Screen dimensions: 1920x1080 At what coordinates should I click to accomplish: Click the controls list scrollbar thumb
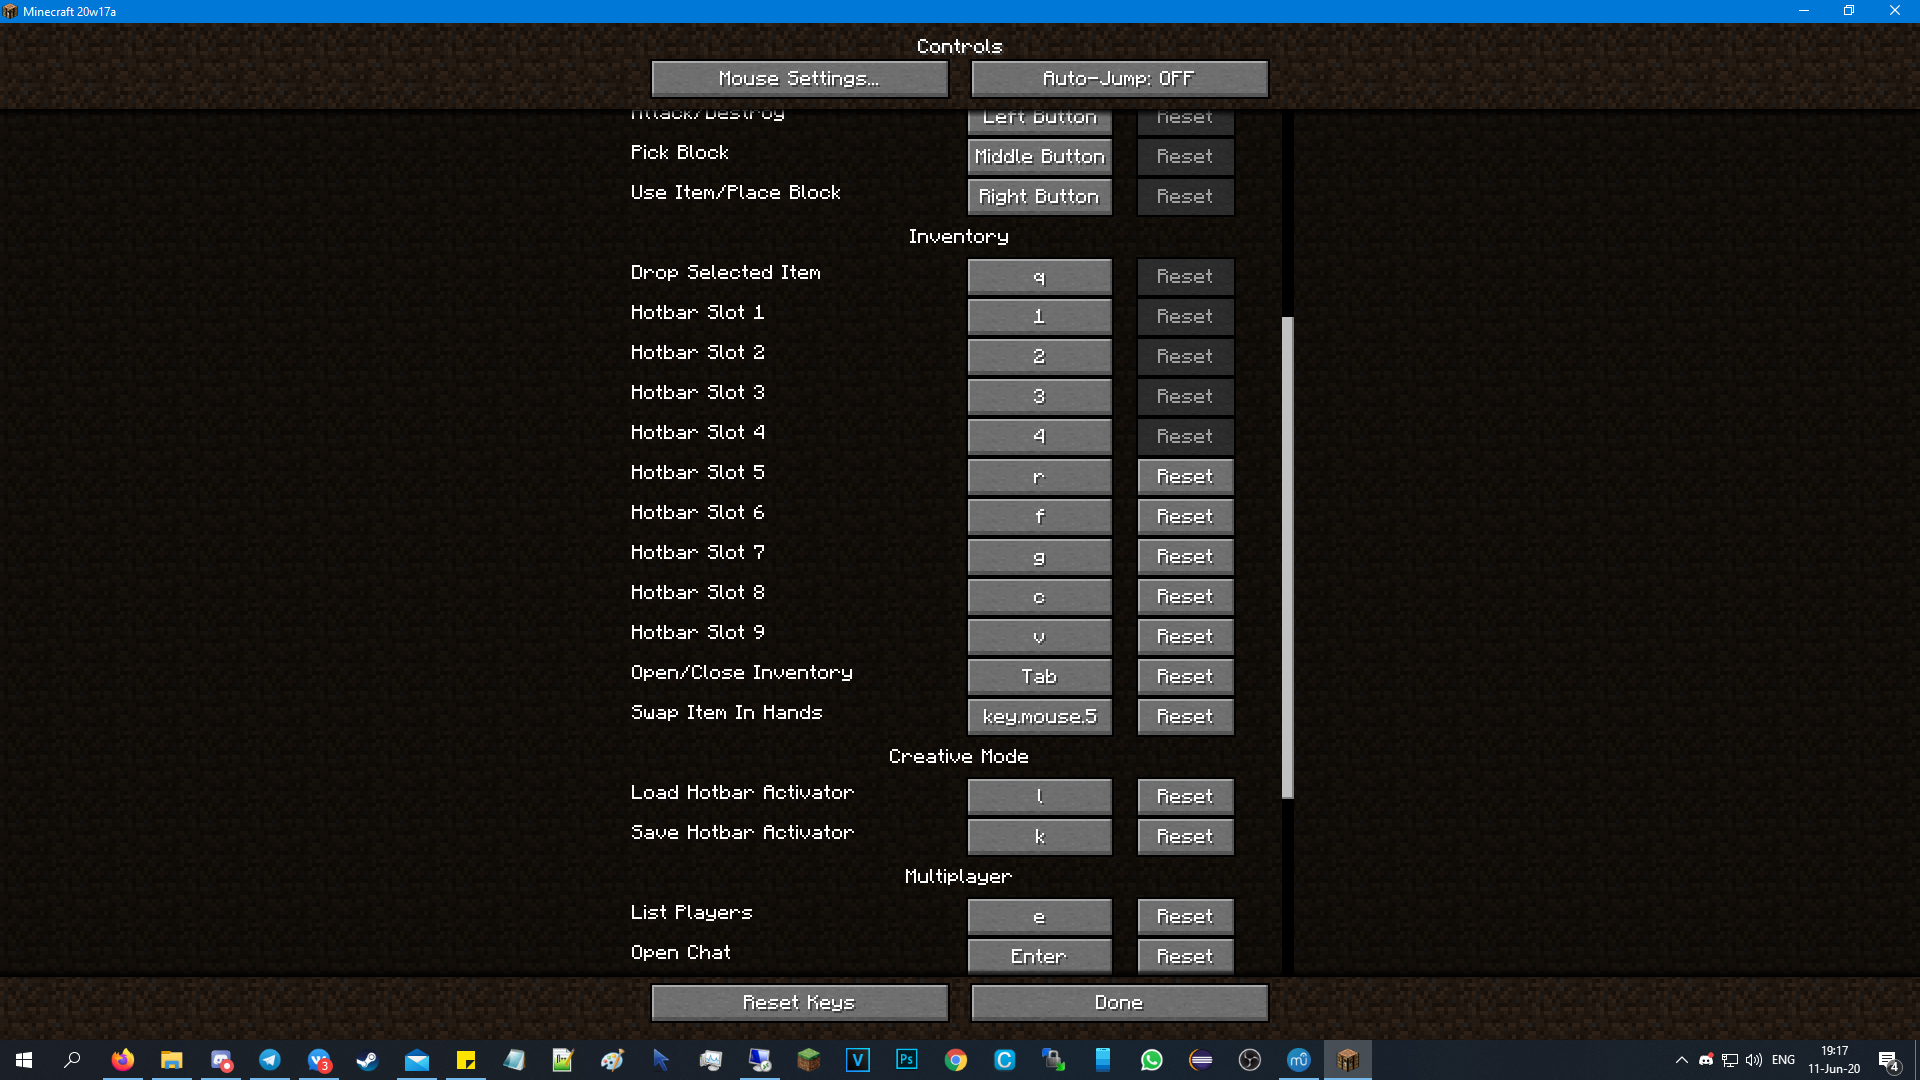coord(1287,557)
